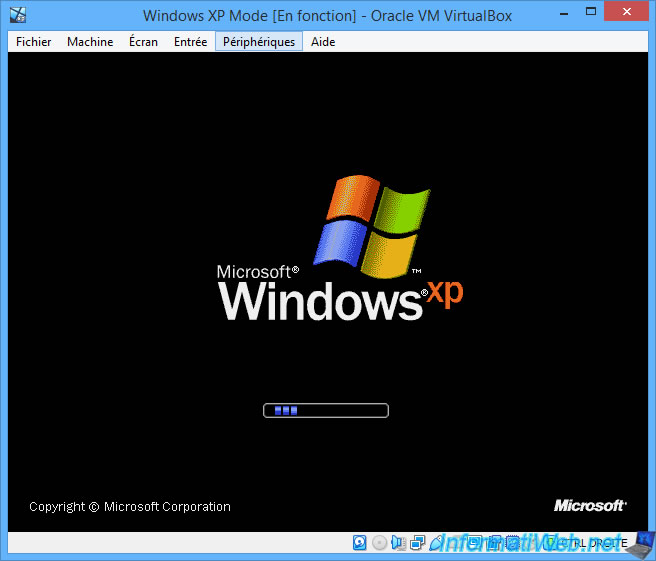Click the CTRL DROITE host key indicator

tap(600, 543)
